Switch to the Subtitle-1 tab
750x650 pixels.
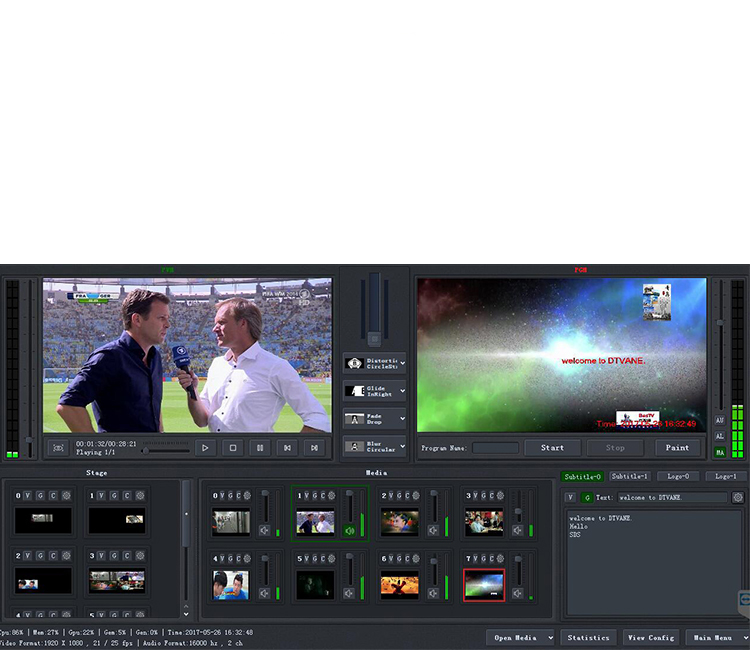click(630, 476)
